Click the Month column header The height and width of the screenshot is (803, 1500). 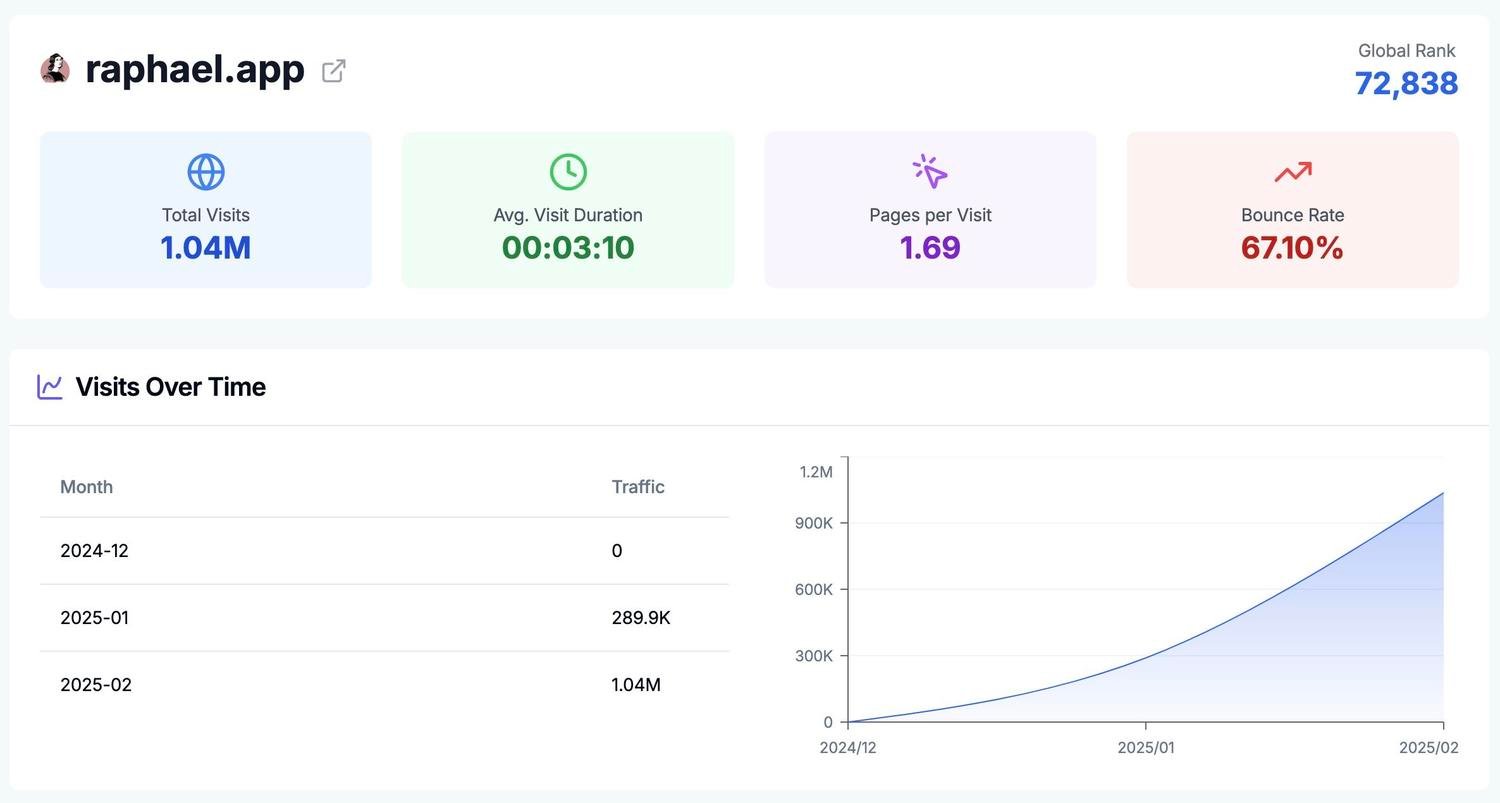(x=87, y=487)
